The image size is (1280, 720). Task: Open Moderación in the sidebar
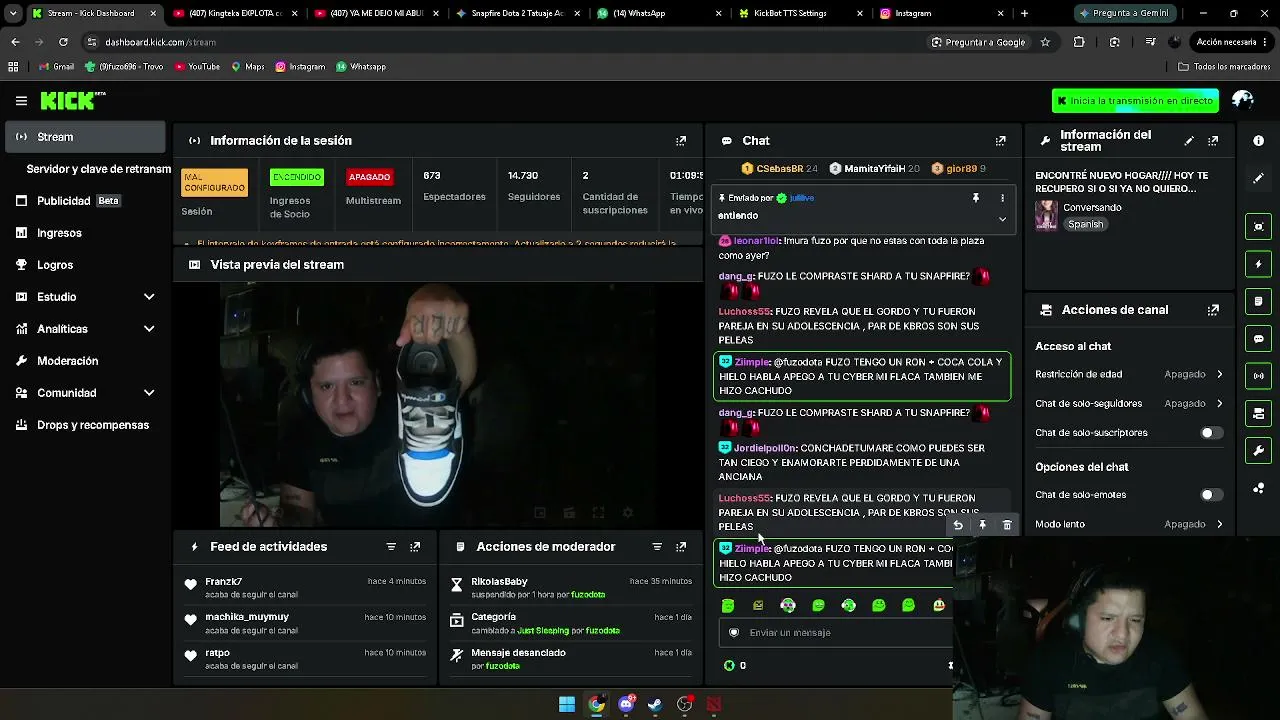[x=86, y=361]
